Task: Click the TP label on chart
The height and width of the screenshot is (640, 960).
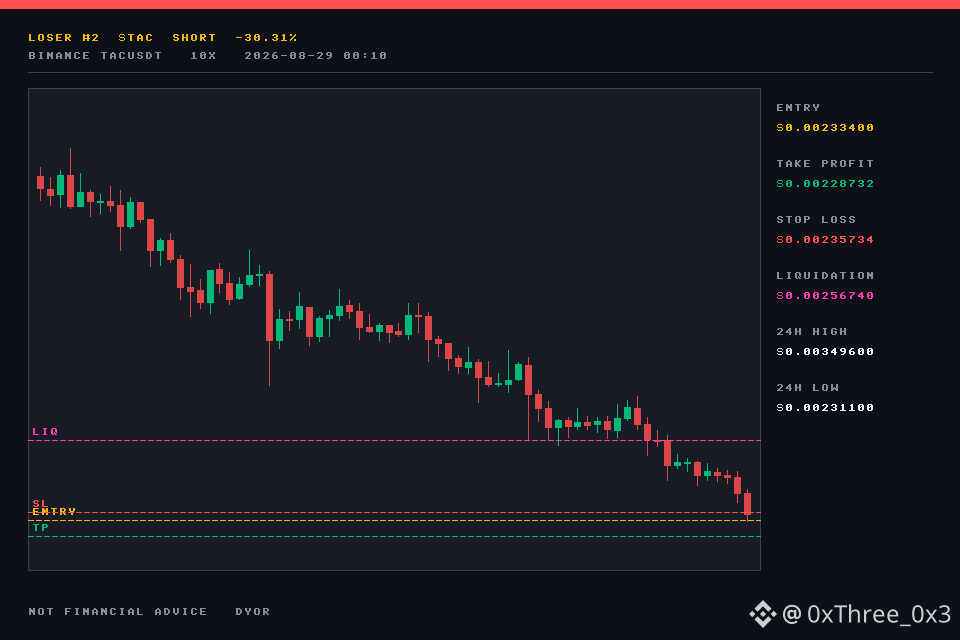Action: (40, 527)
